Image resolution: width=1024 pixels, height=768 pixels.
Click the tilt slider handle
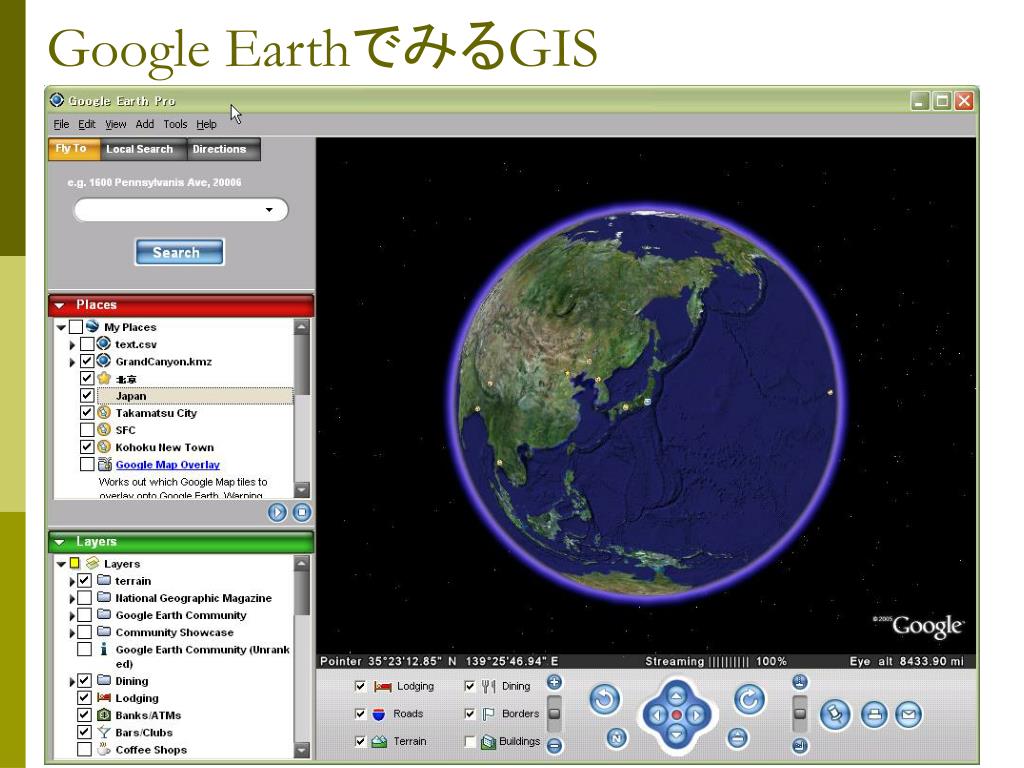[800, 713]
